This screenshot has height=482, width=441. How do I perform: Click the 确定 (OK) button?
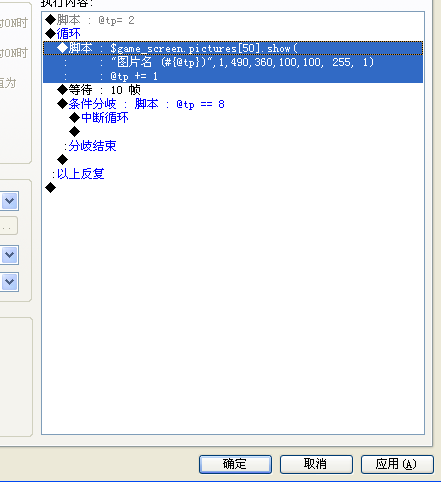point(235,464)
